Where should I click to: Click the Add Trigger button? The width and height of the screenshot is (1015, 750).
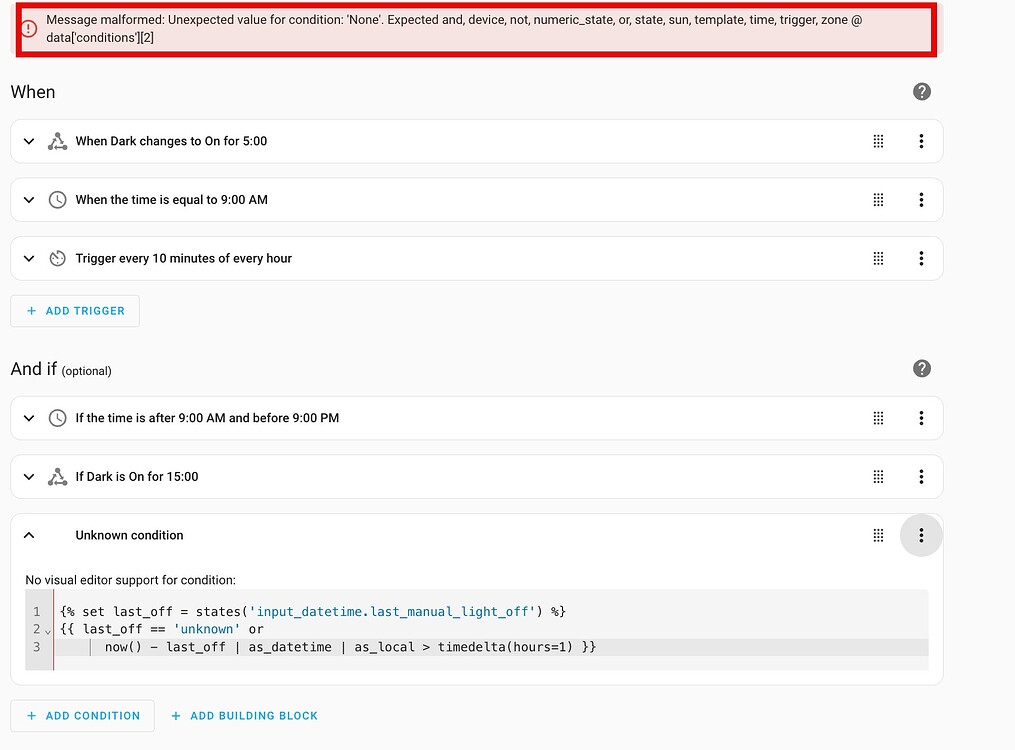tap(75, 311)
